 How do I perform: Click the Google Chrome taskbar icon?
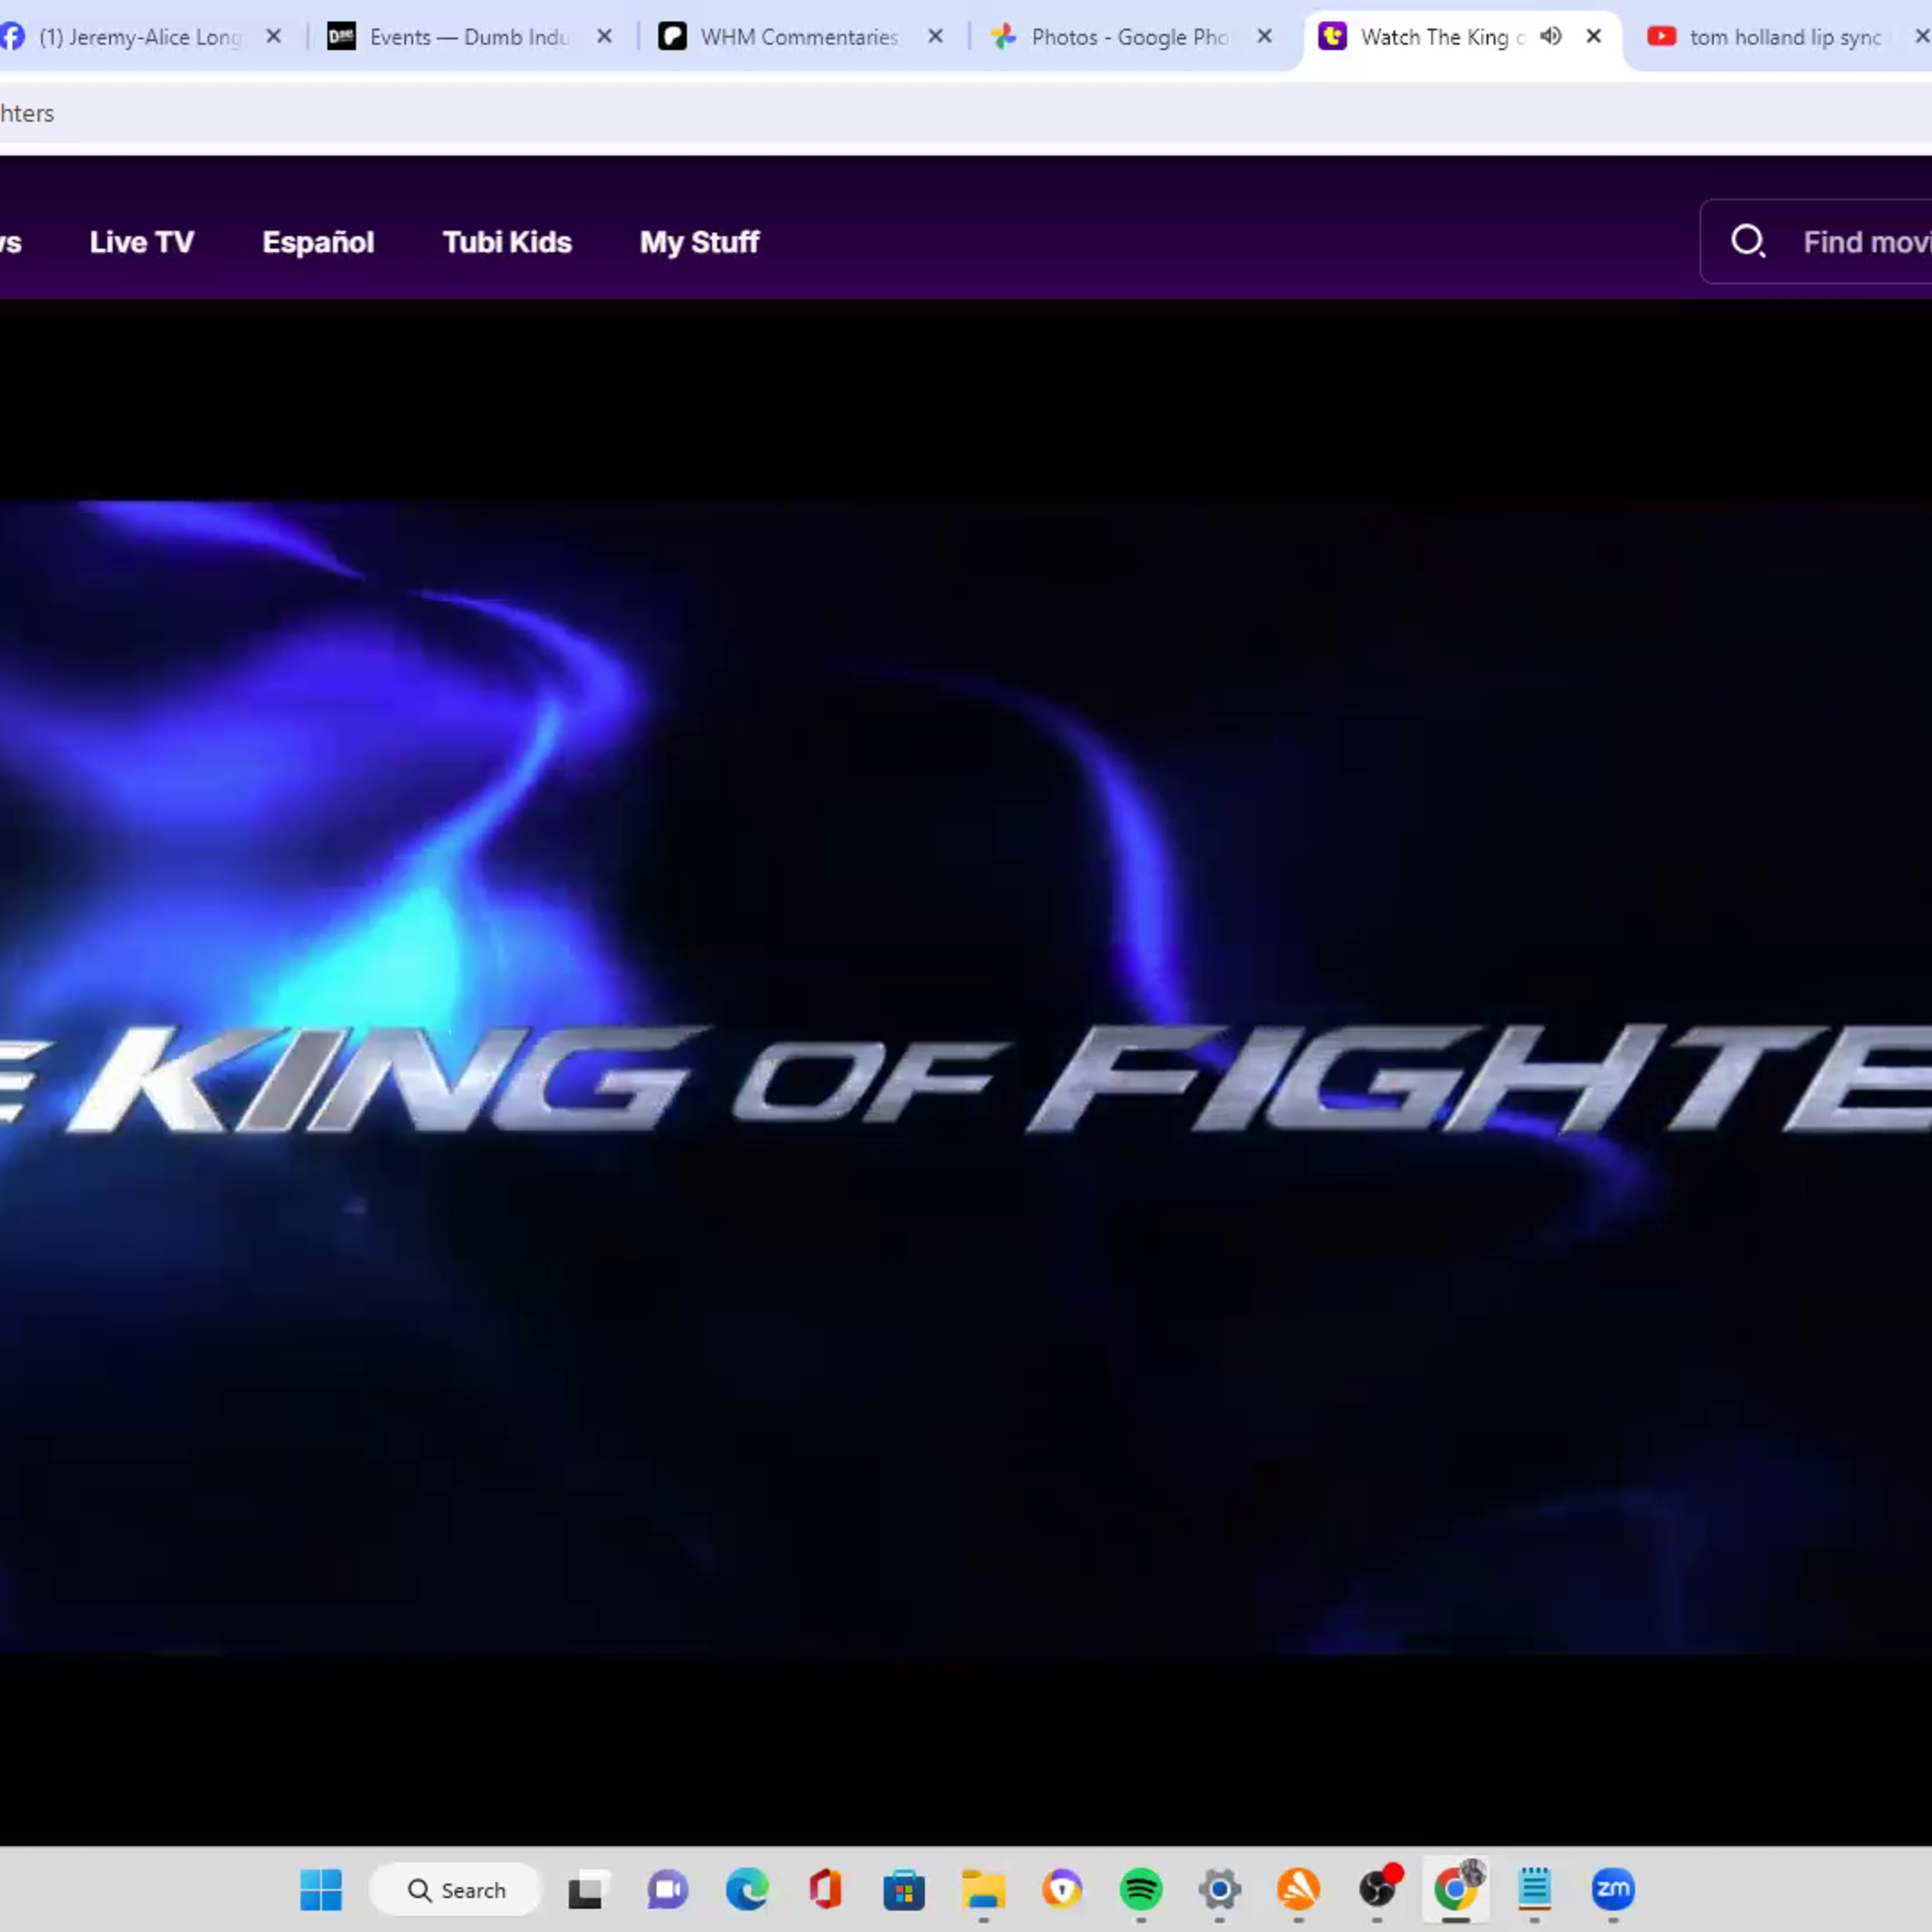[x=1456, y=1889]
